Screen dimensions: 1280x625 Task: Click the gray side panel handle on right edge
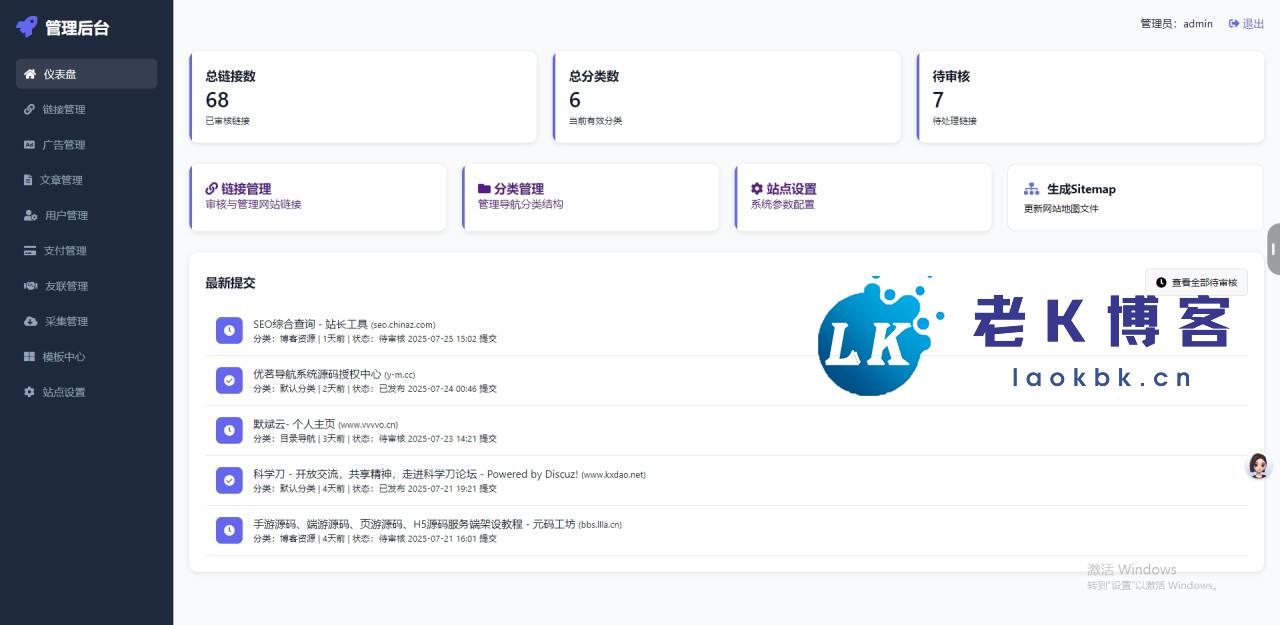[x=1274, y=249]
